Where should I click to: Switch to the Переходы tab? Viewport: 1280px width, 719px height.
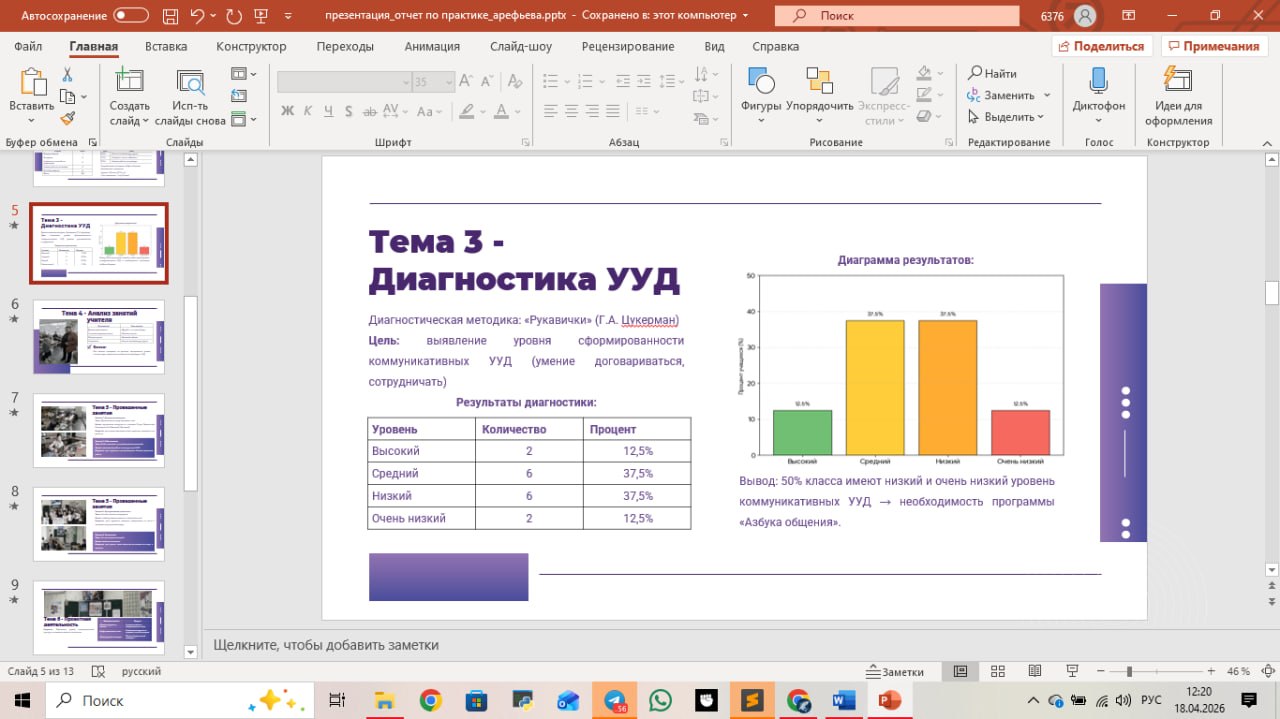(x=345, y=46)
